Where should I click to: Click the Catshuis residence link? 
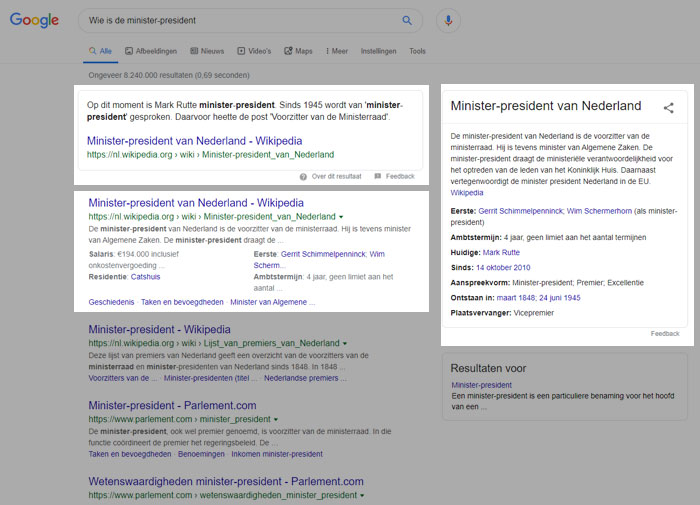coord(146,277)
